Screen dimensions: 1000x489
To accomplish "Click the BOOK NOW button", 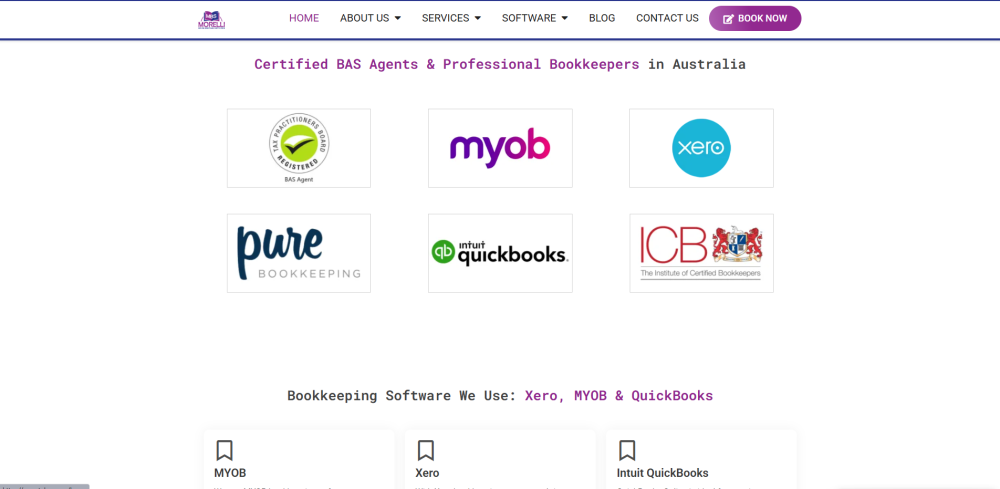I will click(x=755, y=18).
